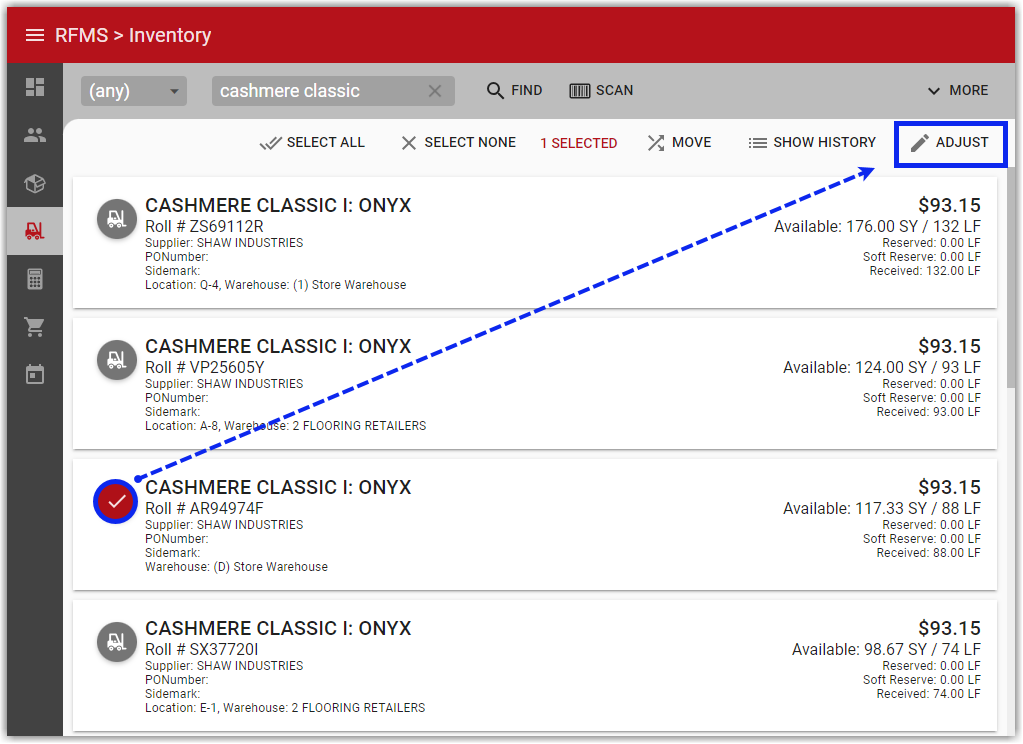The image size is (1023, 744).
Task: Click the FIND search button
Action: 515,90
